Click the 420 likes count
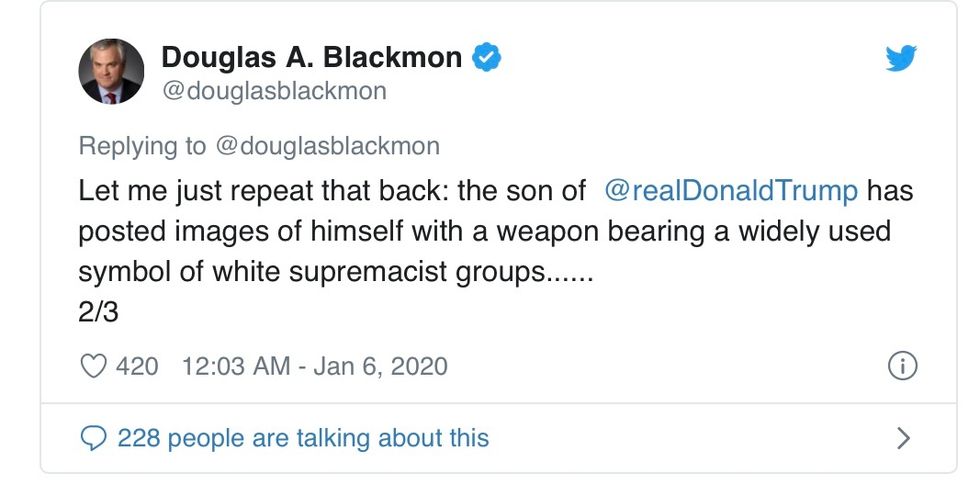The image size is (980, 485). [137, 366]
